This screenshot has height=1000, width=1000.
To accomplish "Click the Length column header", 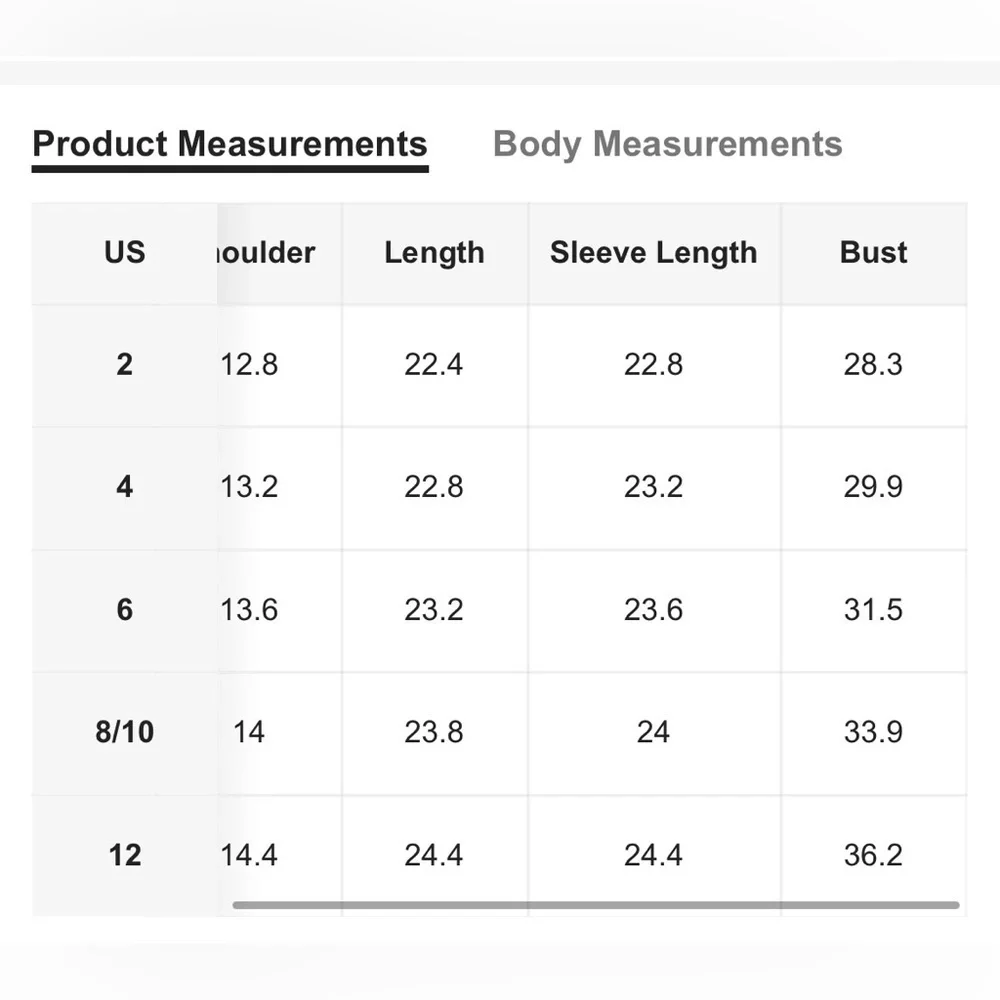I will [x=434, y=253].
